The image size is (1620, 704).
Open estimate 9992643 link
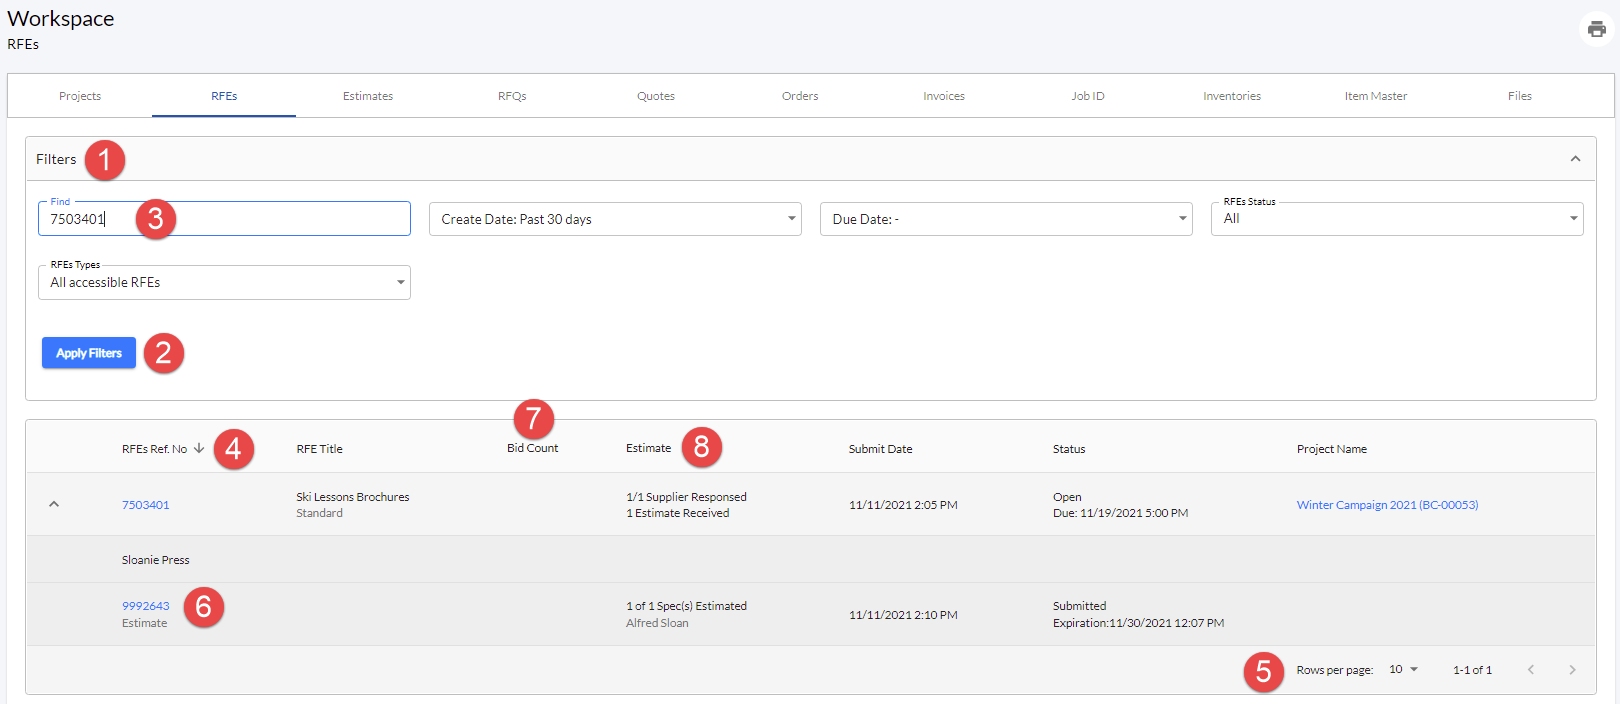pos(146,606)
